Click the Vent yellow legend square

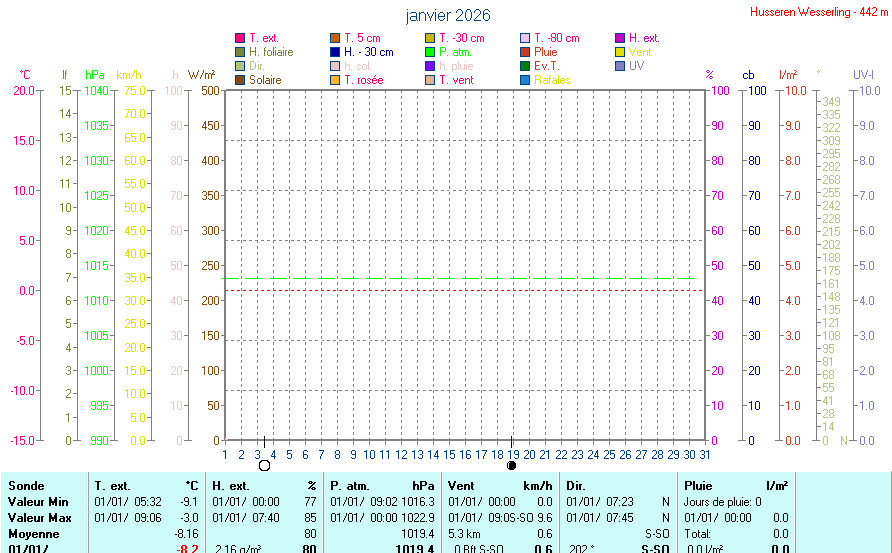[620, 52]
